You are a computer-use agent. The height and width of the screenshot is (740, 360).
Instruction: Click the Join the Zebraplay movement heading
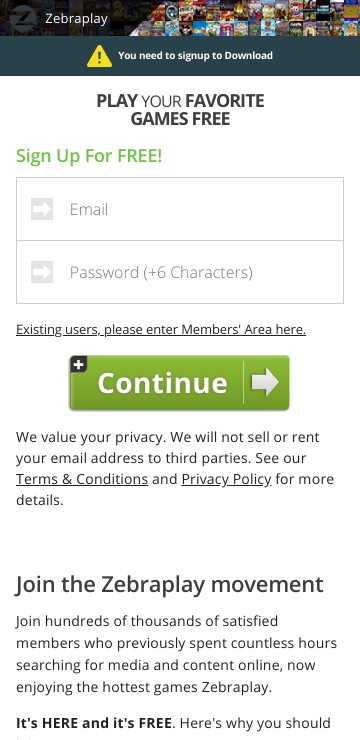point(169,584)
